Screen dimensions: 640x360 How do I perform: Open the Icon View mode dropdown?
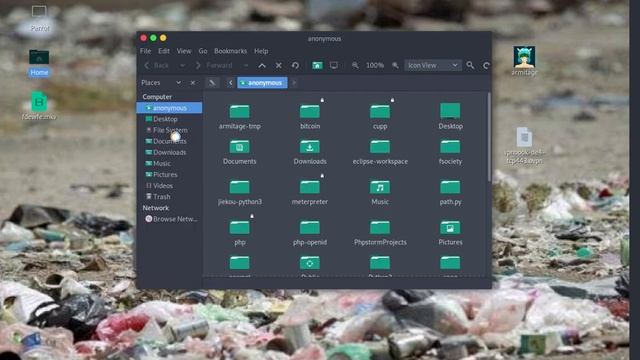(x=433, y=65)
